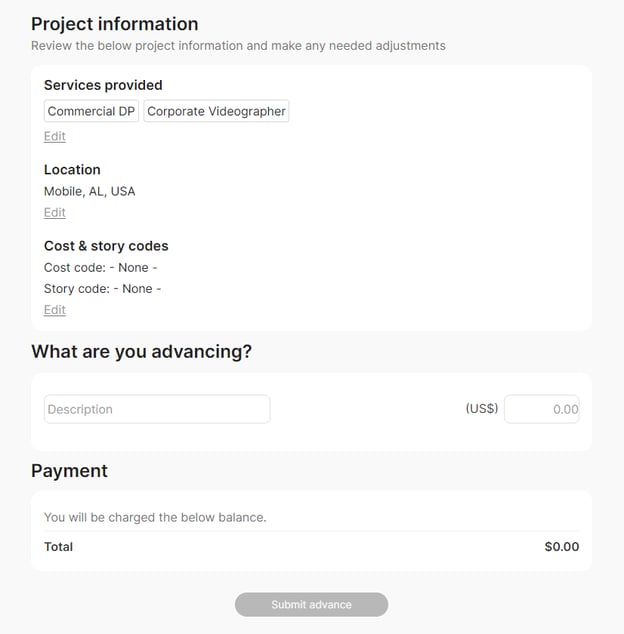This screenshot has height=634, width=624.
Task: Click the Story code None line
Action: coord(103,288)
